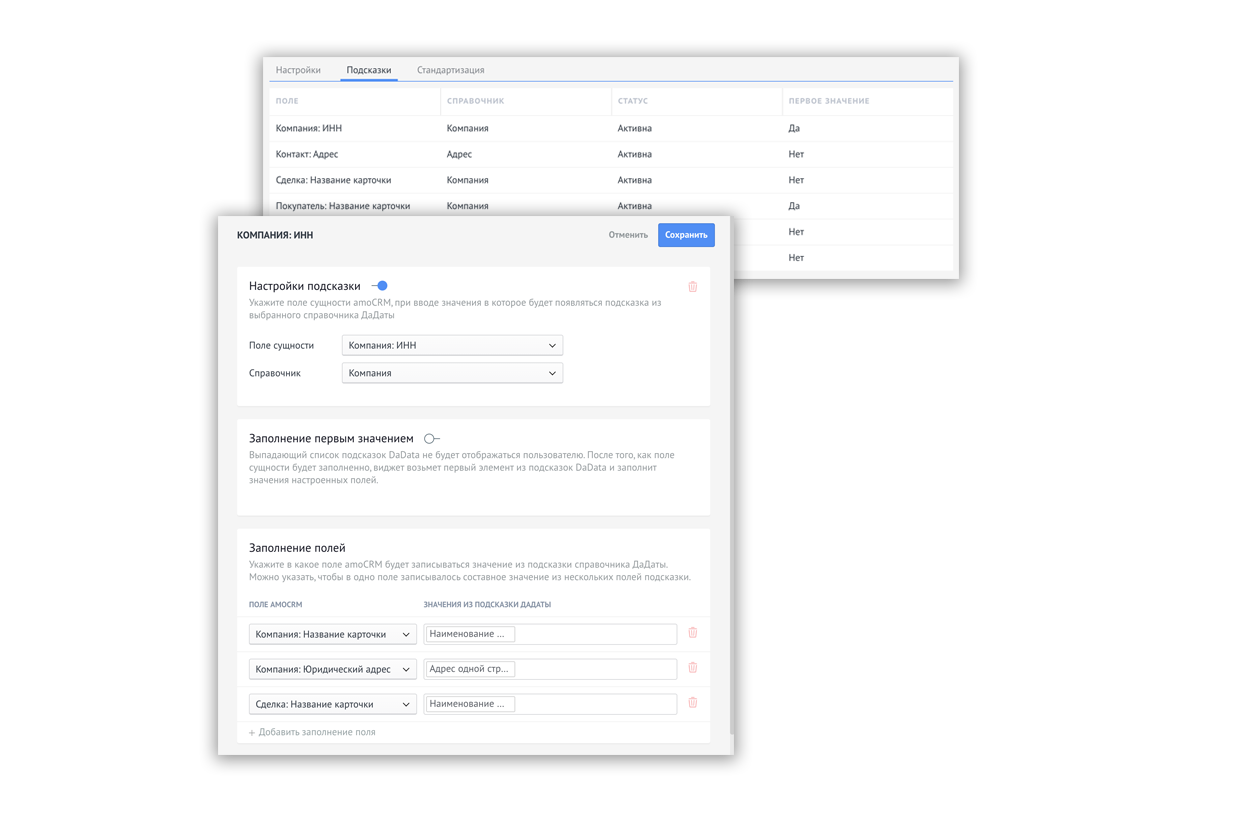
Task: Click Адрес cell in Контакт: Адрес row
Action: (459, 154)
